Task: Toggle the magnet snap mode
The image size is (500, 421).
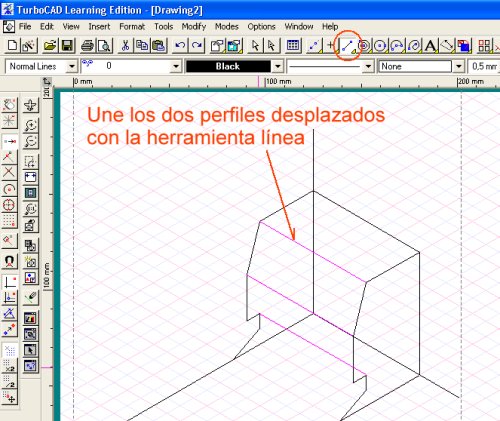Action: [x=9, y=261]
